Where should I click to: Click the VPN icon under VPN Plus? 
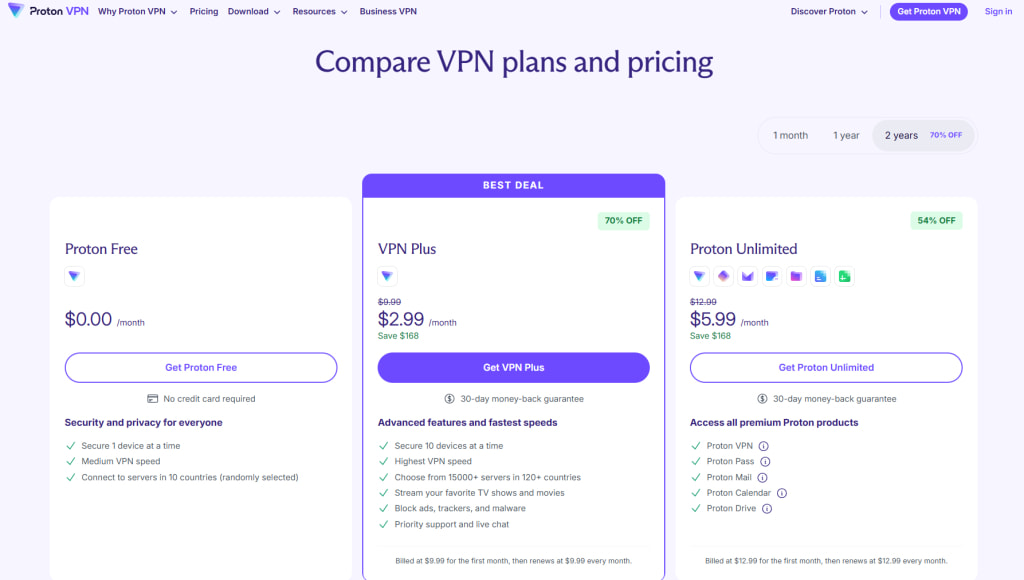tap(387, 276)
